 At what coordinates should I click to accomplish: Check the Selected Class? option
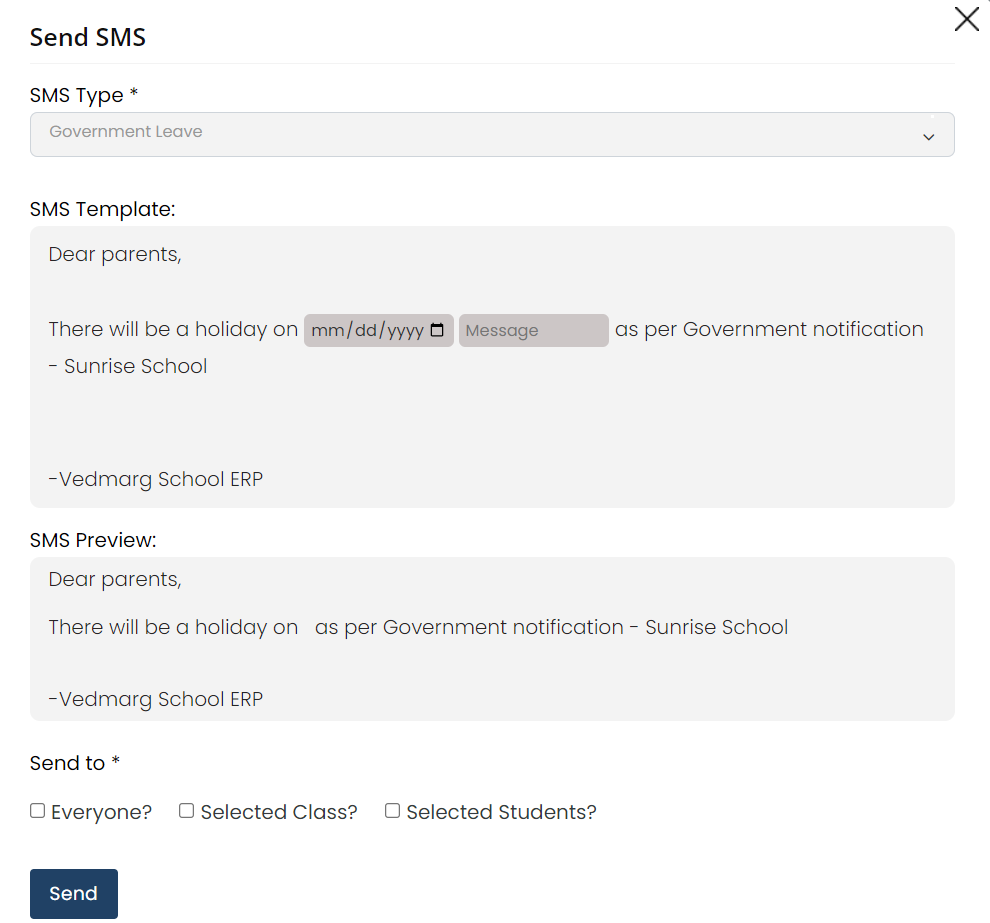pyautogui.click(x=186, y=810)
